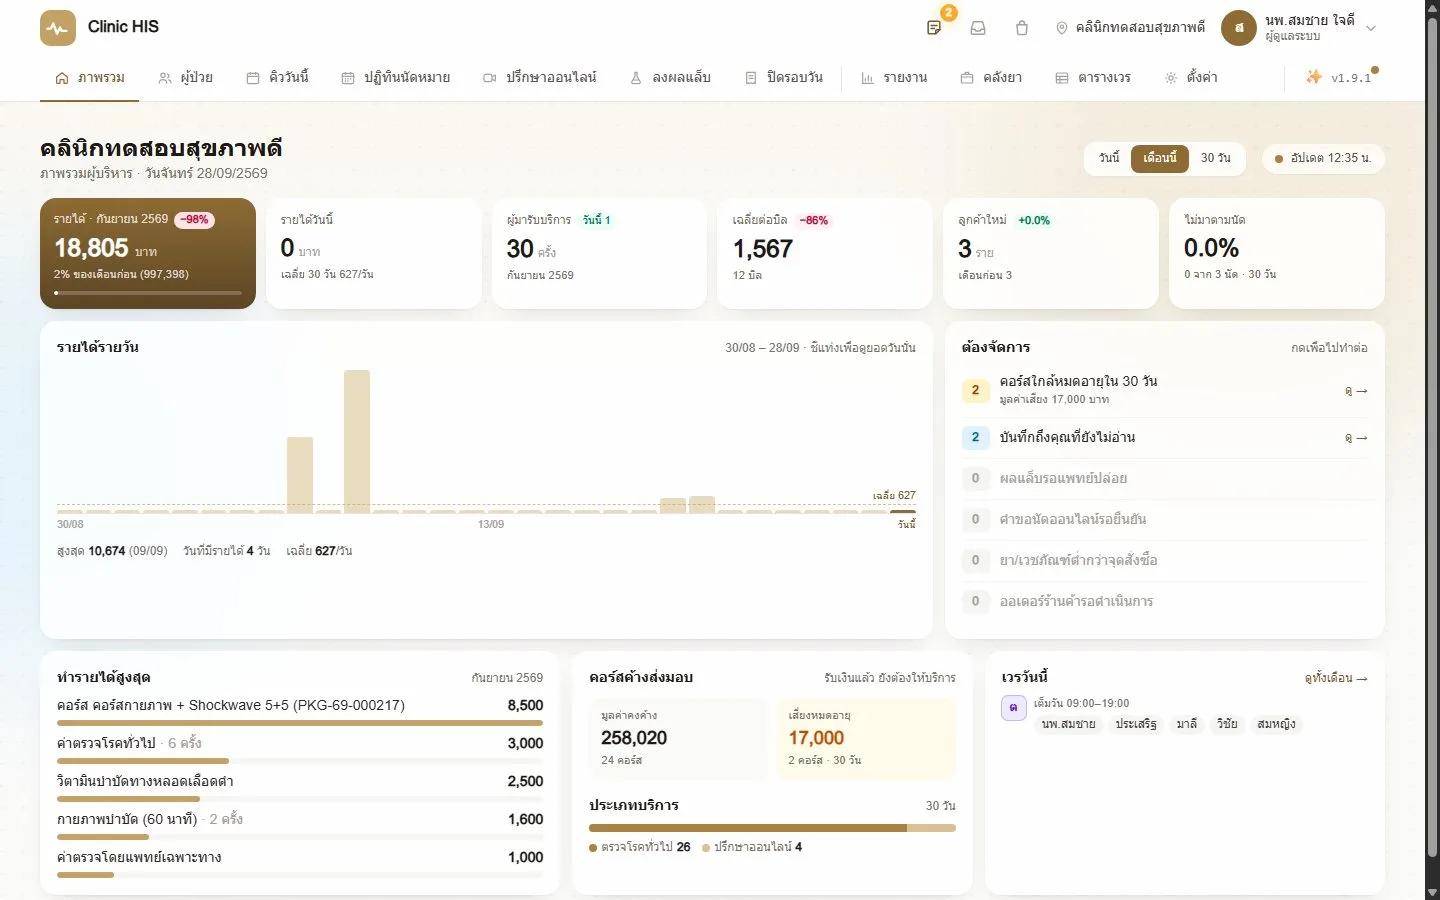Click the sparkle icon beside v1.9.1
Screen dimensions: 1440x900
[x=1314, y=77]
